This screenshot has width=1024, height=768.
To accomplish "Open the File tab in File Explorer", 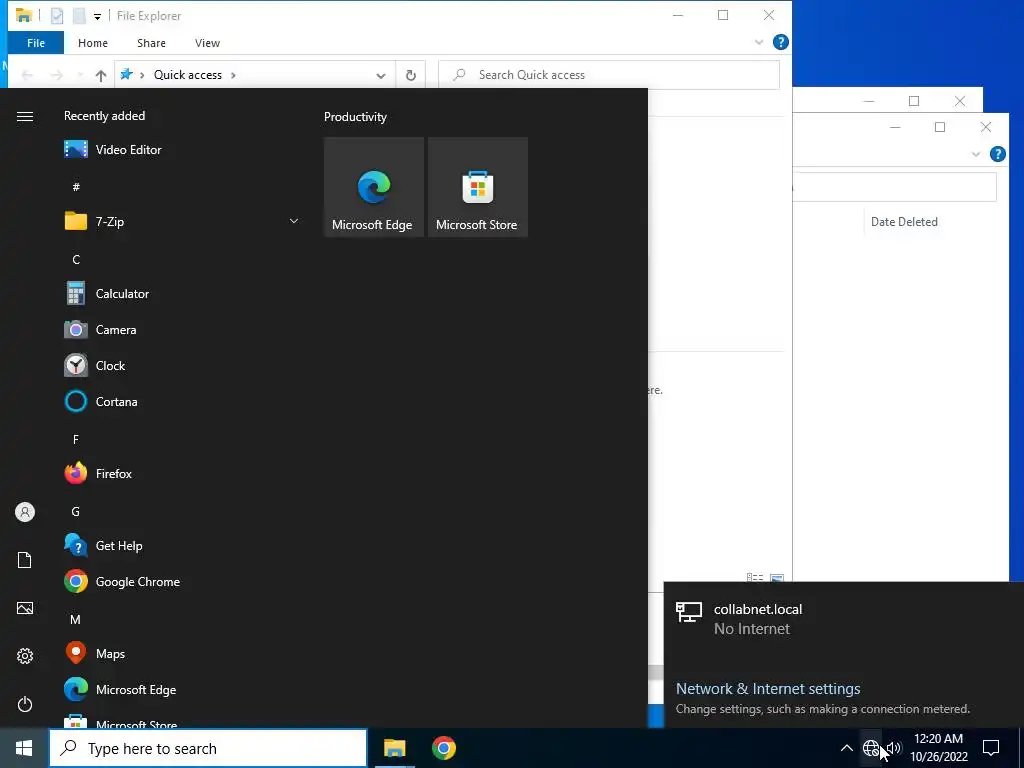I will tap(36, 43).
